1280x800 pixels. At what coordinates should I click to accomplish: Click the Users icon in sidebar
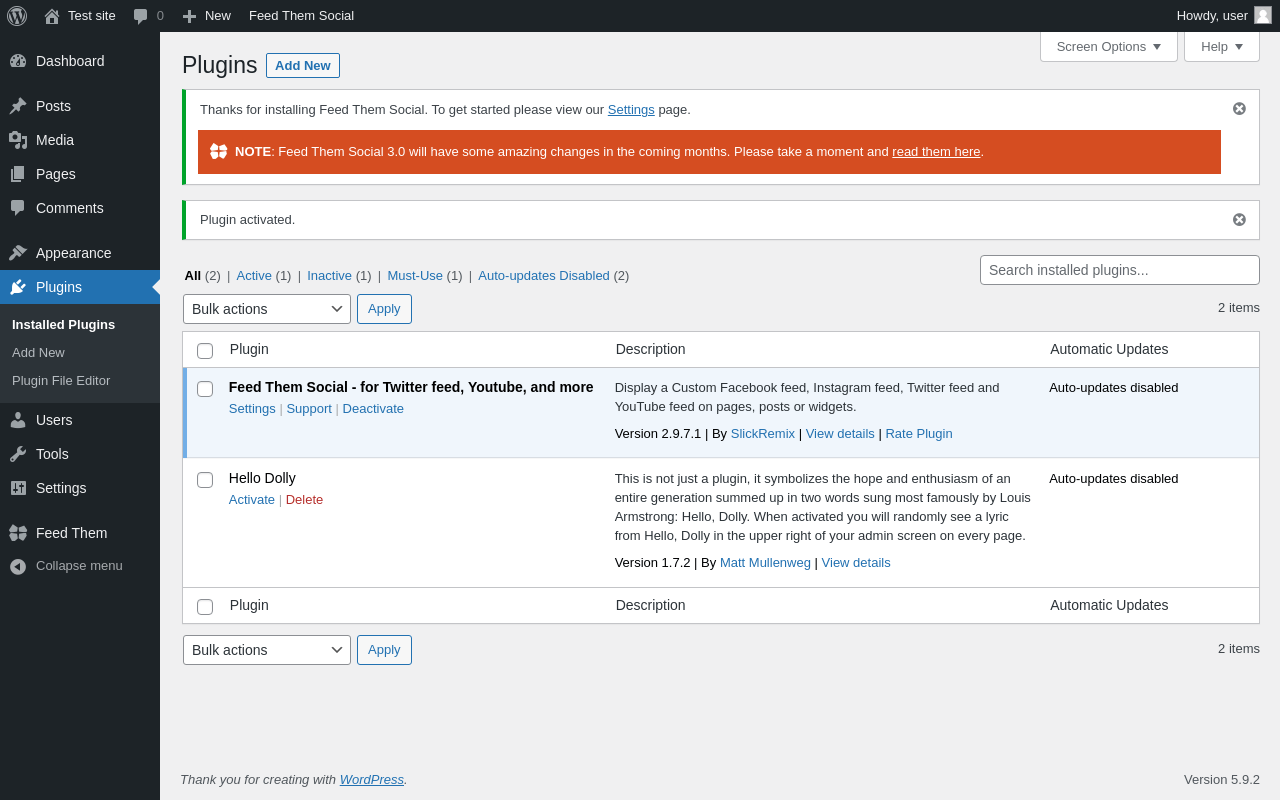tap(18, 420)
